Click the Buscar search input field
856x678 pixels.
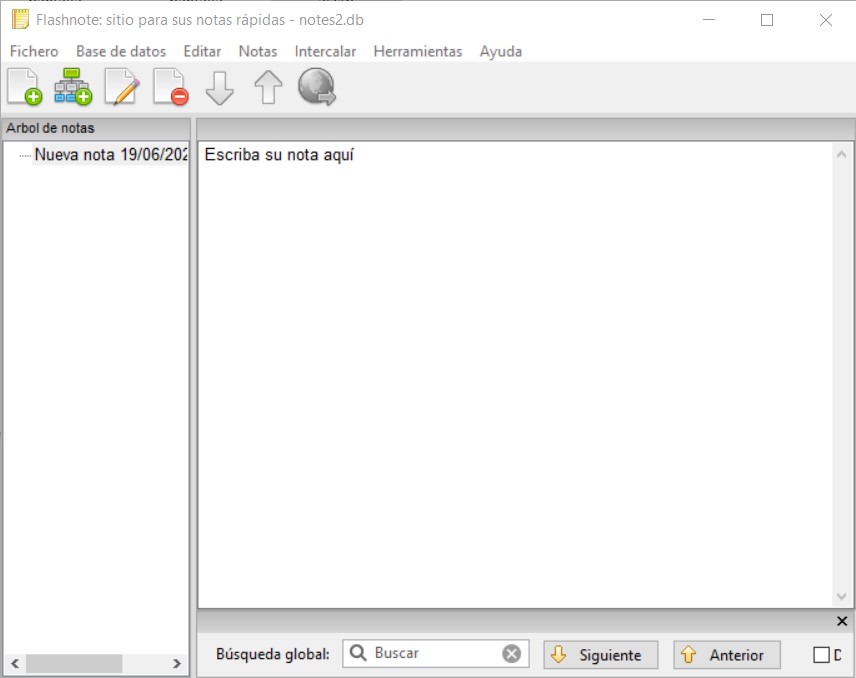click(x=435, y=654)
